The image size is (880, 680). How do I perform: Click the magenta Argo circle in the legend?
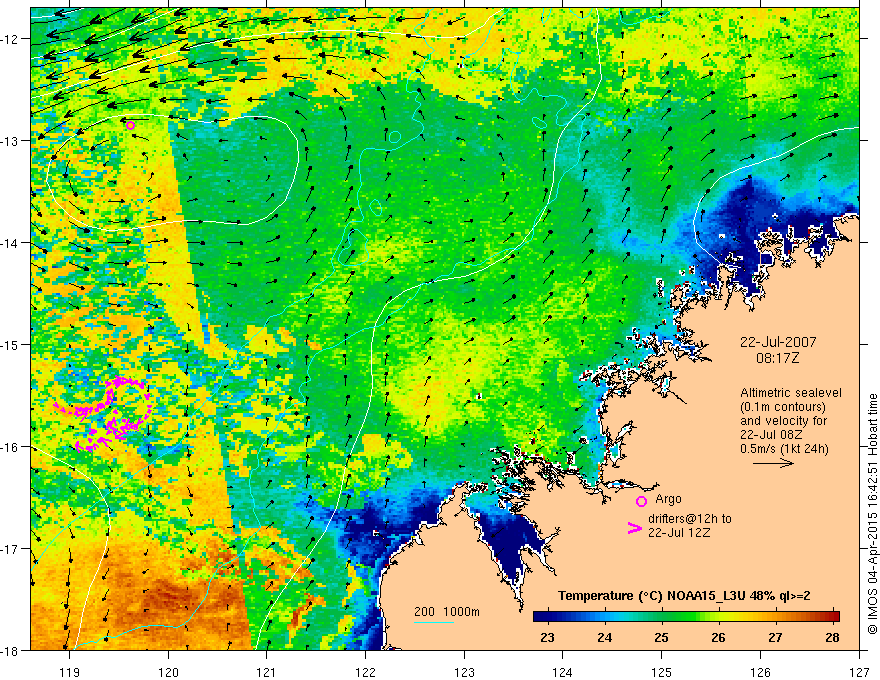point(641,501)
